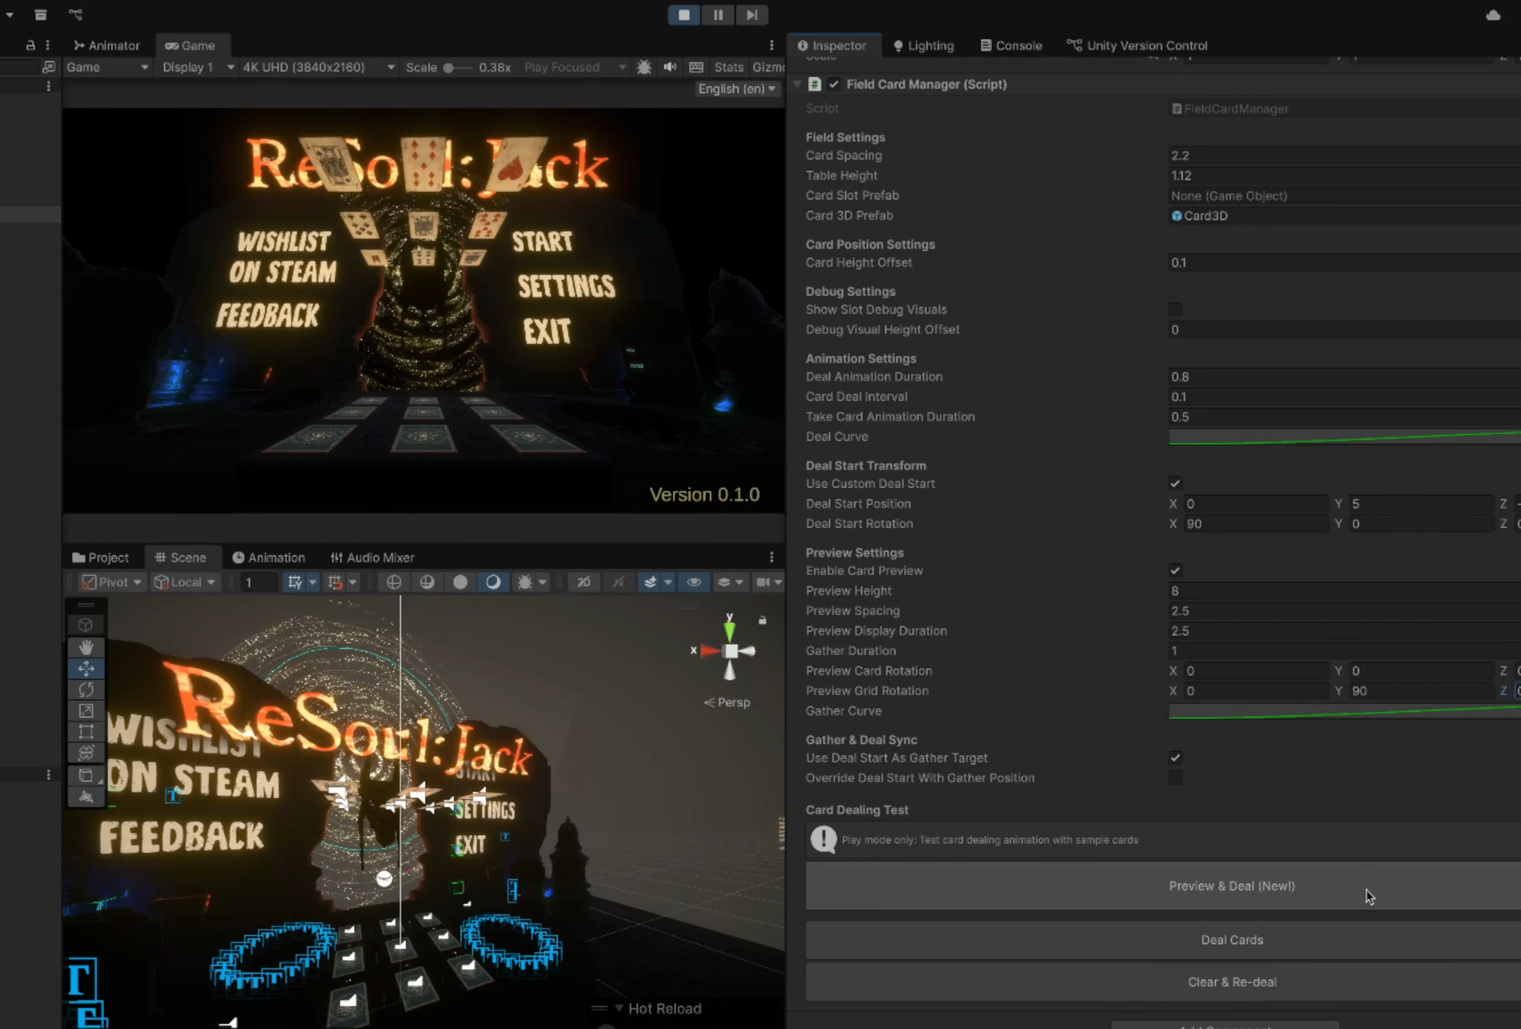The height and width of the screenshot is (1029, 1521).
Task: Click the Pause button in the toolbar
Action: point(718,15)
